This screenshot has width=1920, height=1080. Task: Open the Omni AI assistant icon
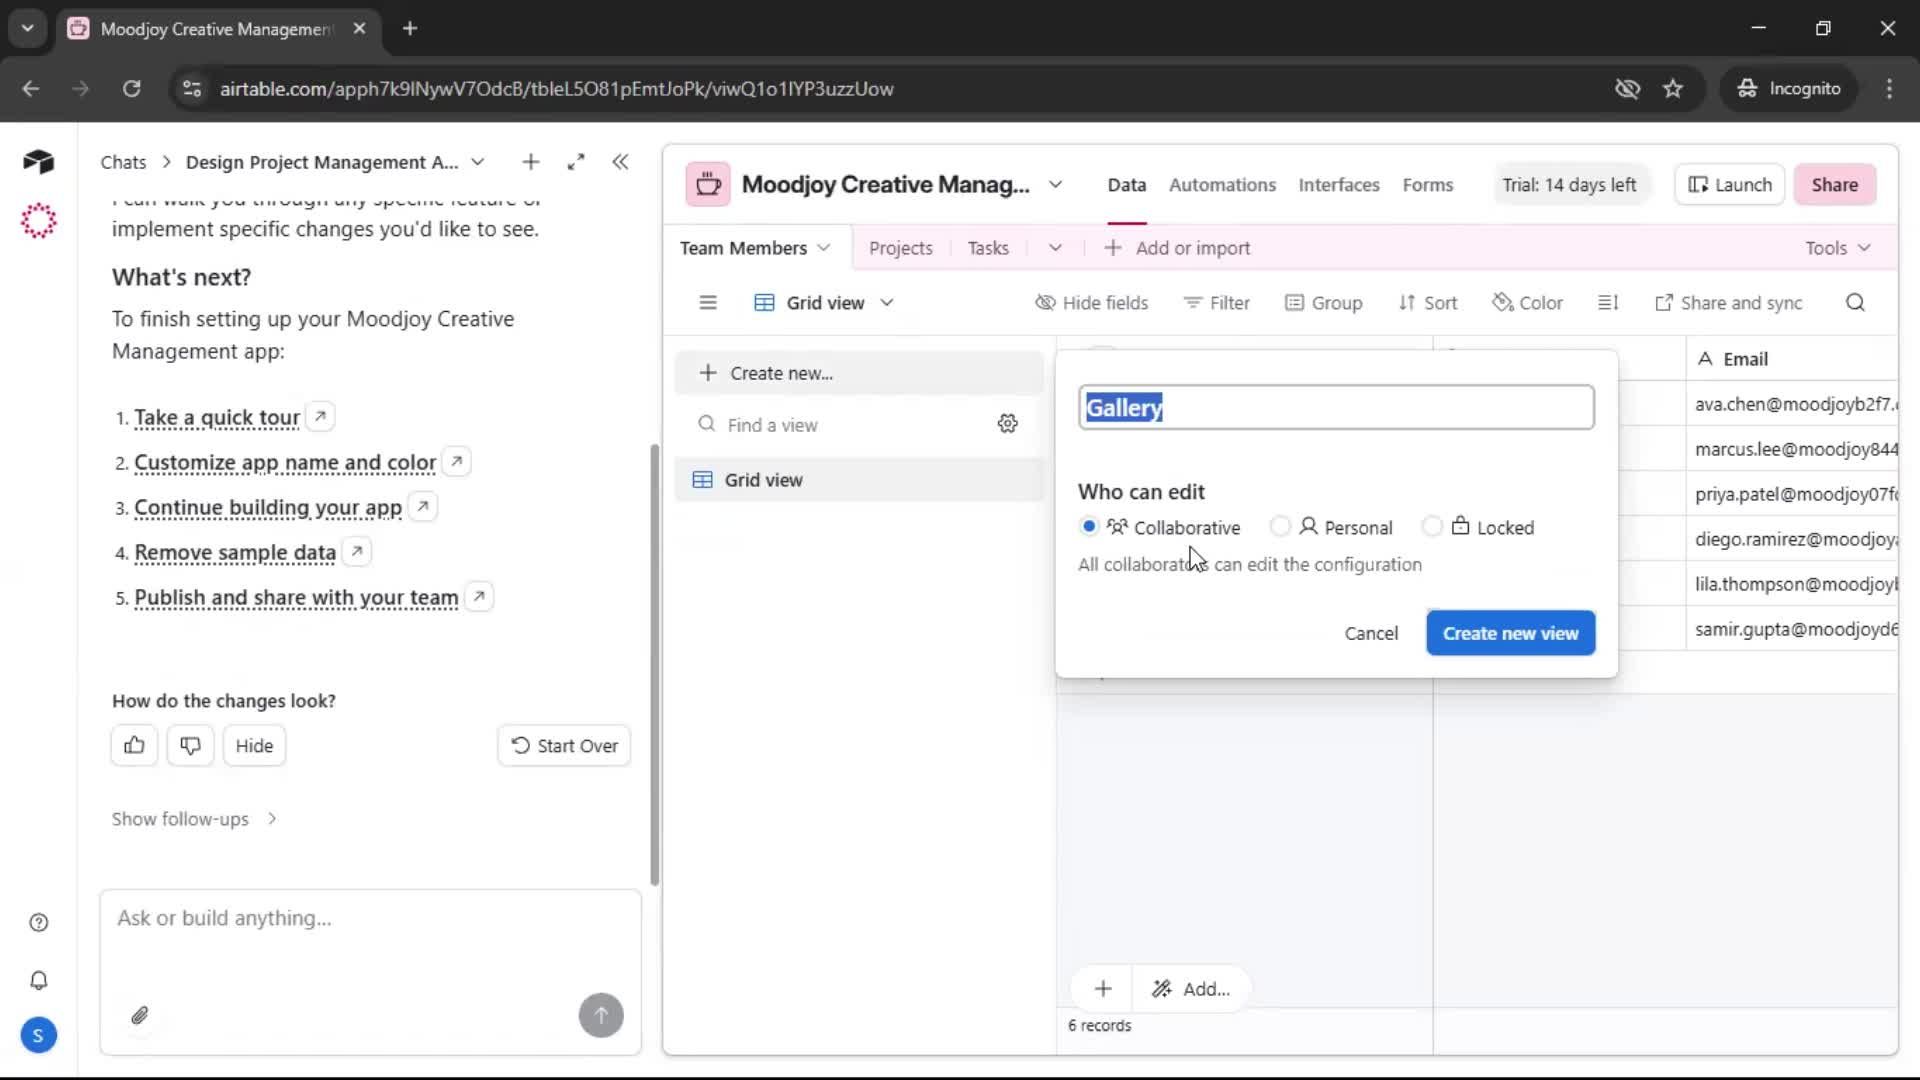tap(38, 220)
